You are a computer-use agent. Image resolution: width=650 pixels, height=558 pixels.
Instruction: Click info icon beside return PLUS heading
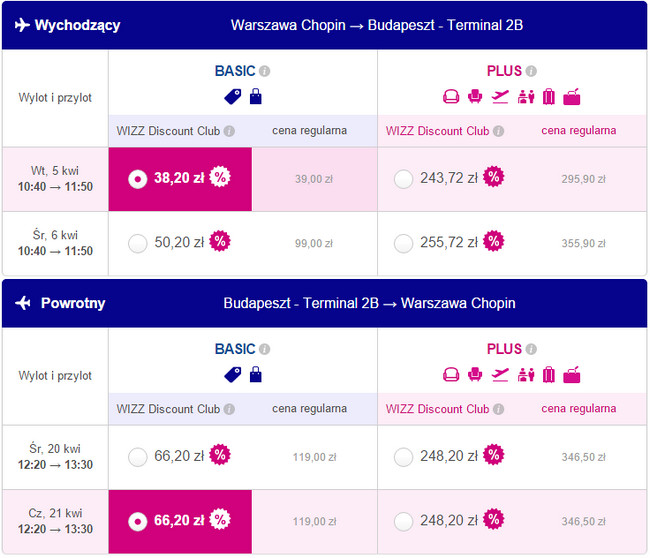point(531,349)
